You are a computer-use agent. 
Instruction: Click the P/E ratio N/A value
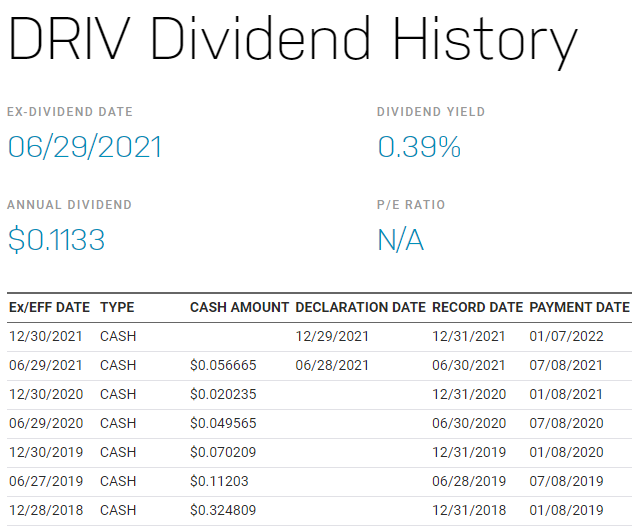[401, 240]
